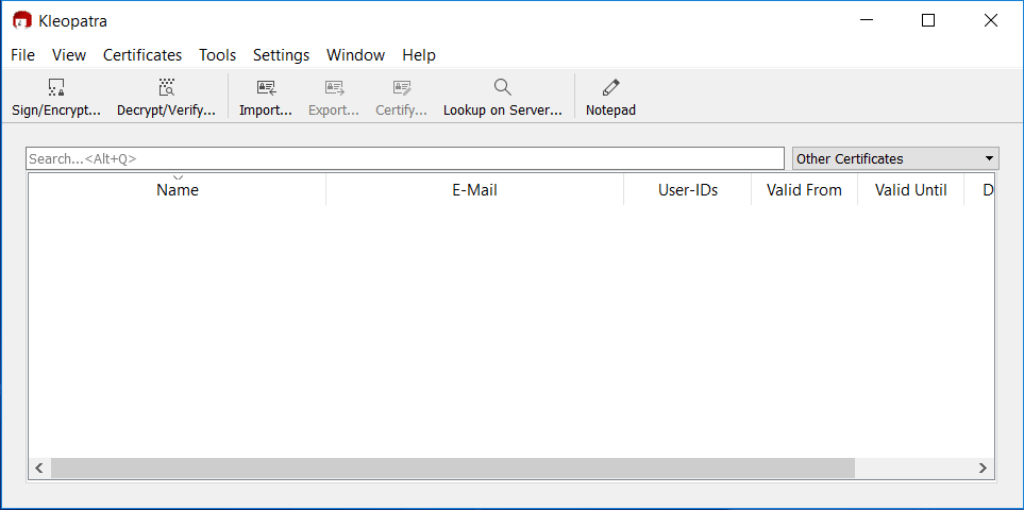1024x510 pixels.
Task: Click the horizontal scrollbar right arrow
Action: [983, 468]
